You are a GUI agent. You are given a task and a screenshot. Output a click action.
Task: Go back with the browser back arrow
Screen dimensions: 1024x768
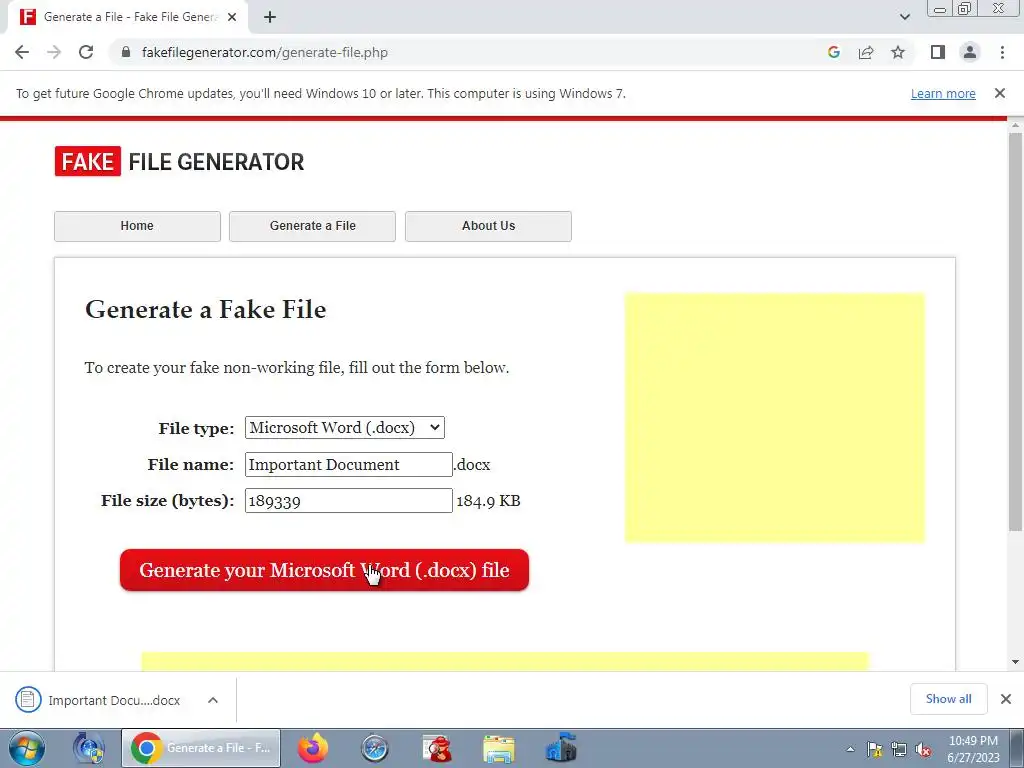(x=22, y=52)
